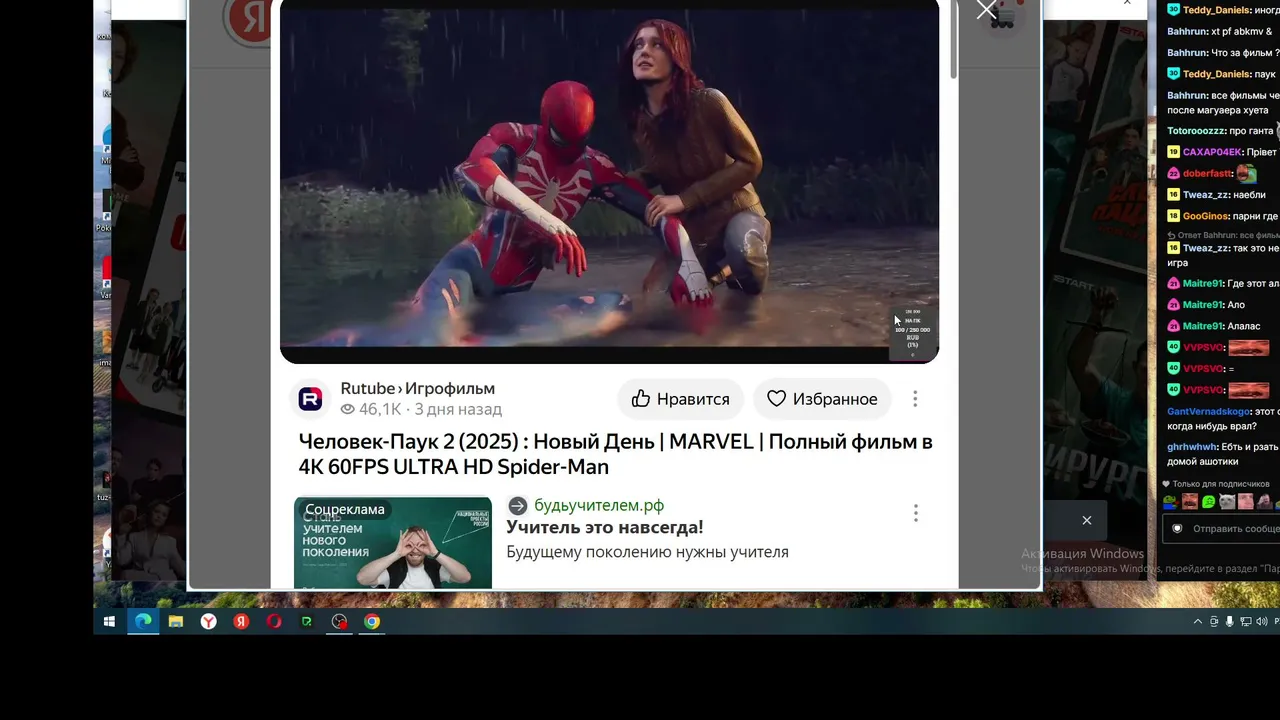Click the subscriber badge next to CAXAP04EK
Screen dimensions: 1280x720
click(1173, 152)
